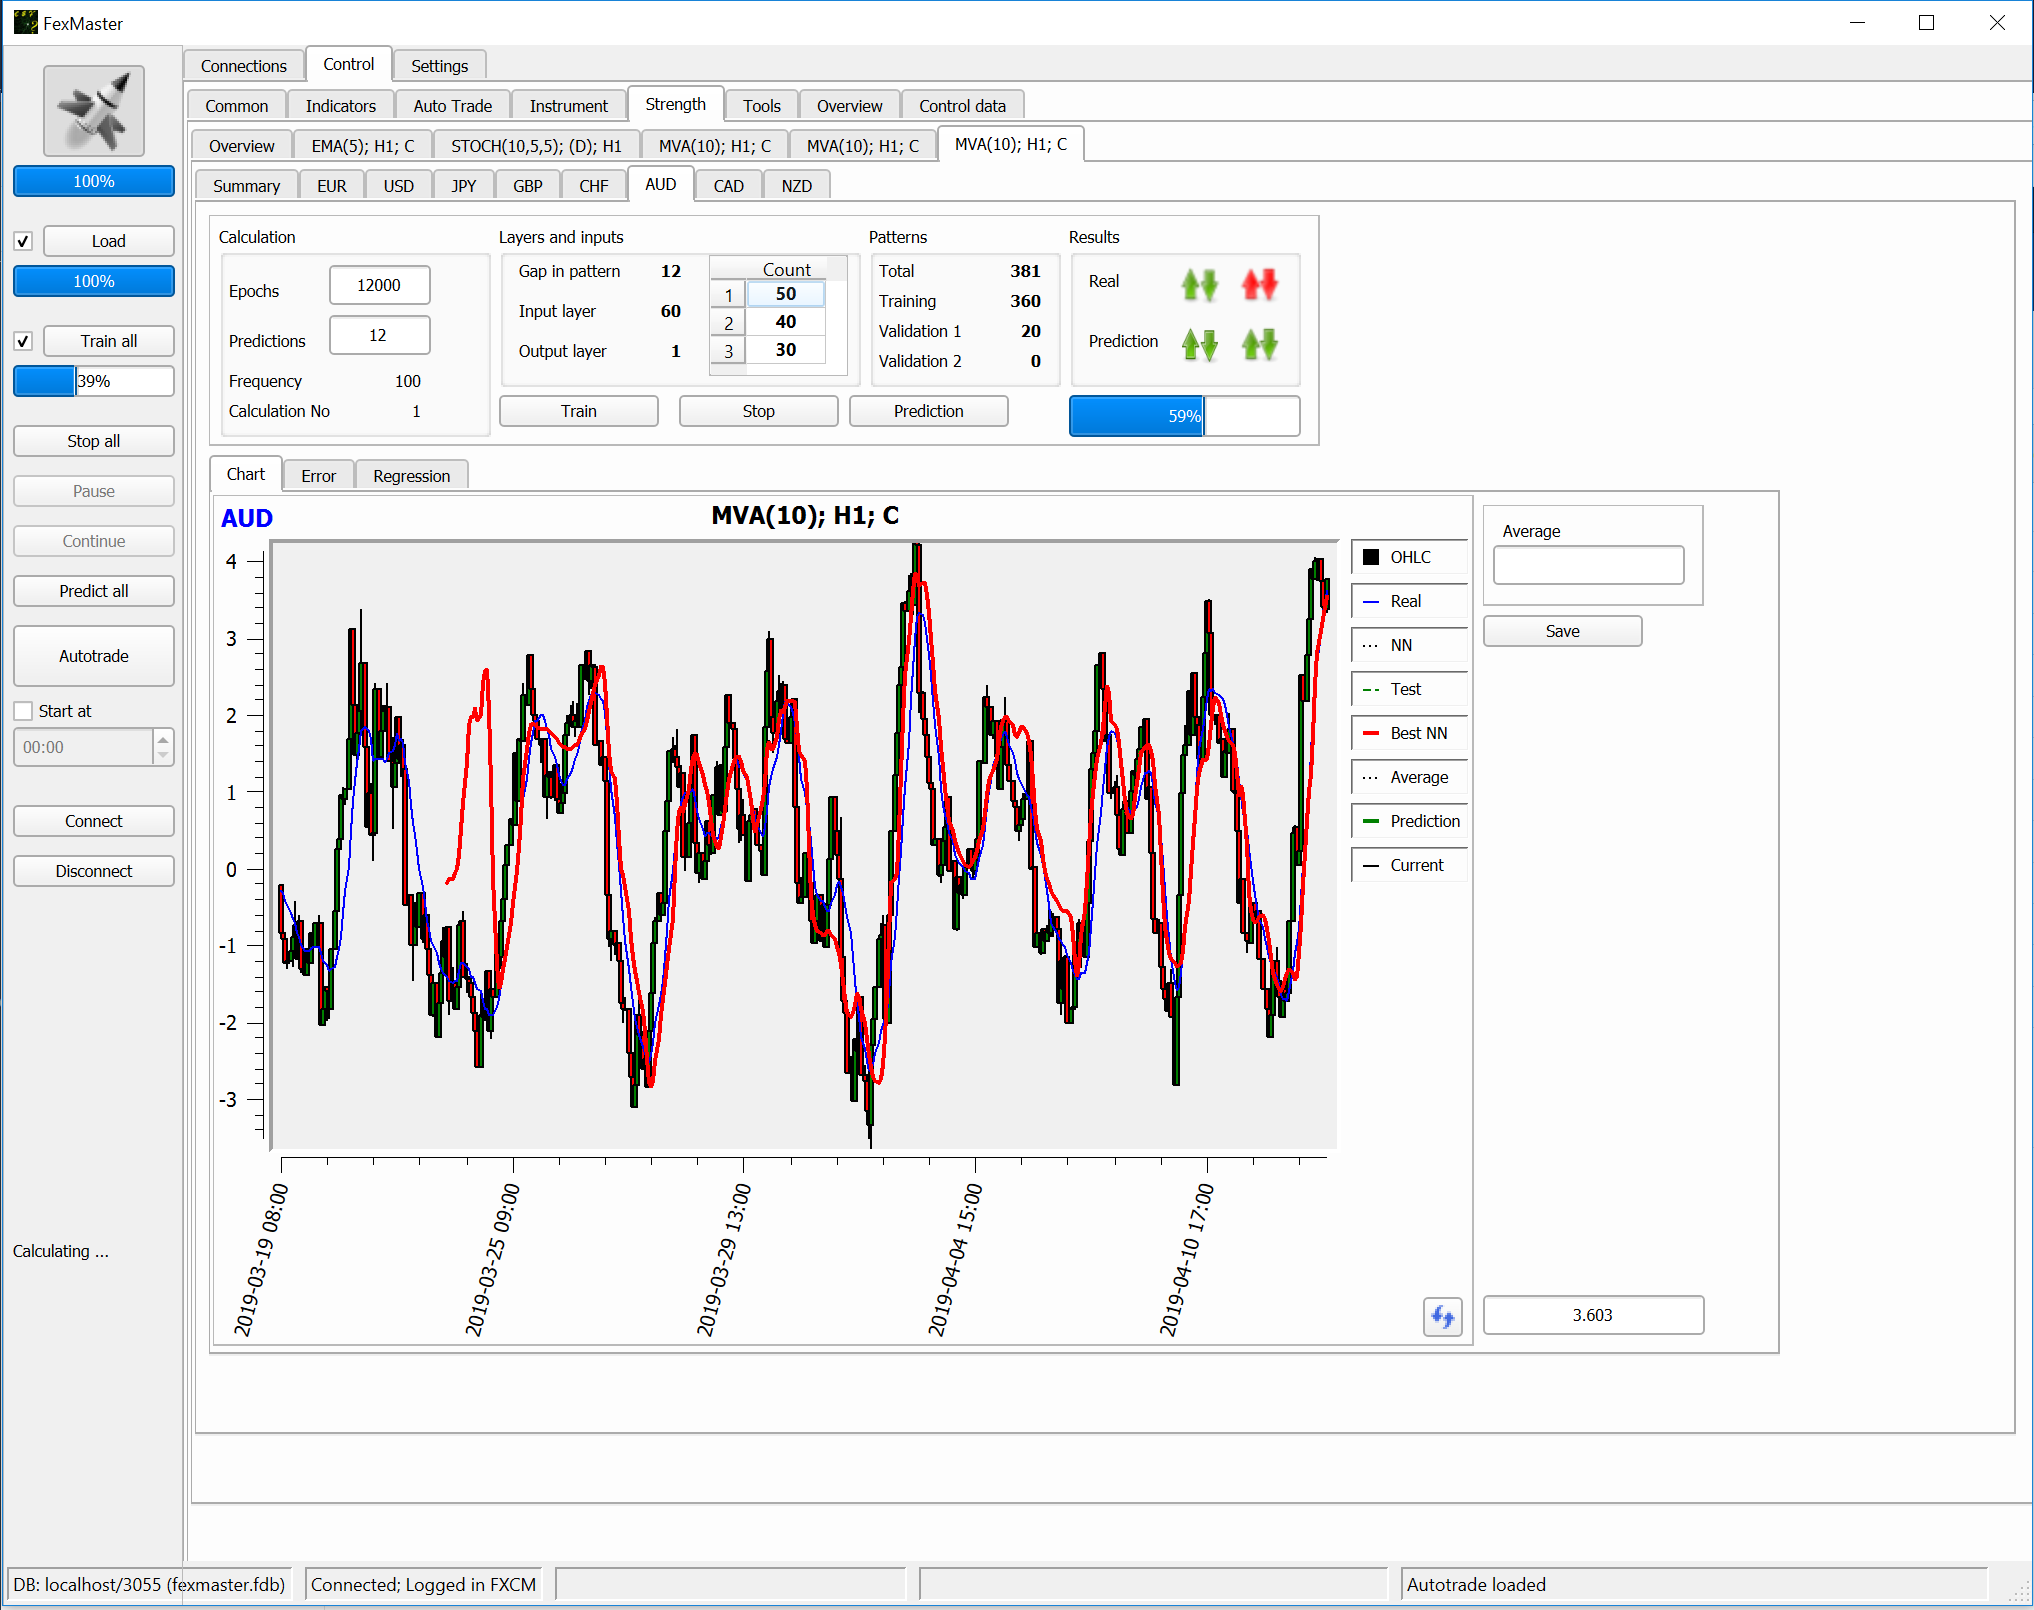This screenshot has width=2034, height=1610.
Task: Open the NZD currency tab
Action: [x=796, y=186]
